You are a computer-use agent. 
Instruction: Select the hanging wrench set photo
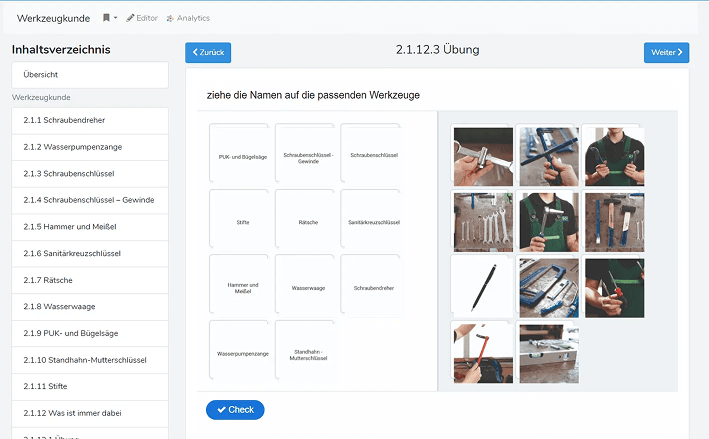click(x=482, y=221)
